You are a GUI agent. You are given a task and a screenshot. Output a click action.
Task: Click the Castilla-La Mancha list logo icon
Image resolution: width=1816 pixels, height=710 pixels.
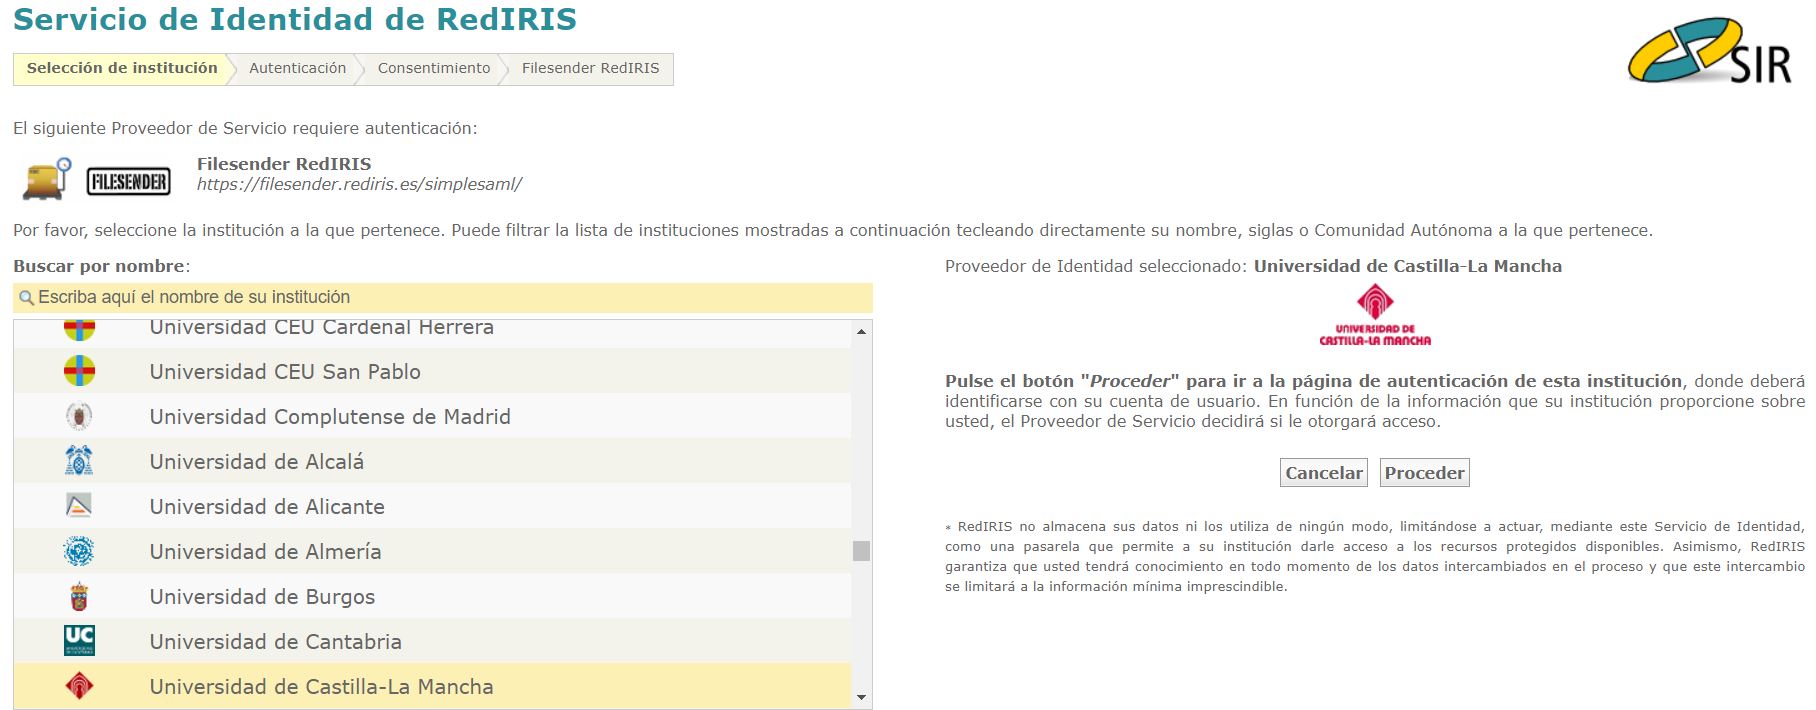[x=79, y=686]
